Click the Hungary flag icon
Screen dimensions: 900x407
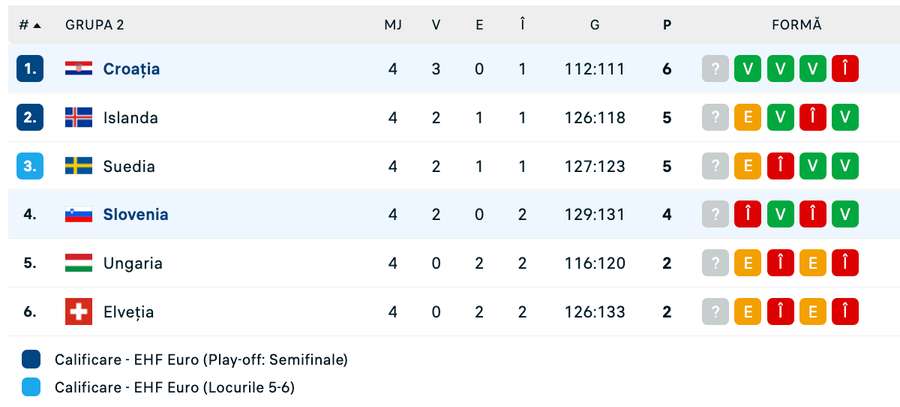click(79, 263)
